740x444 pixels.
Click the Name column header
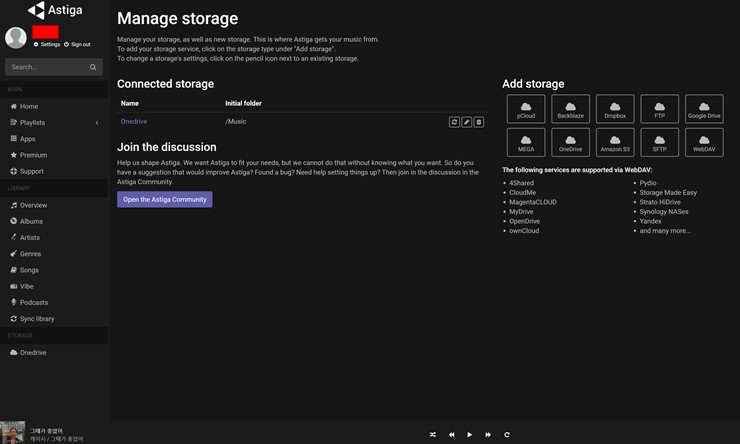(130, 103)
